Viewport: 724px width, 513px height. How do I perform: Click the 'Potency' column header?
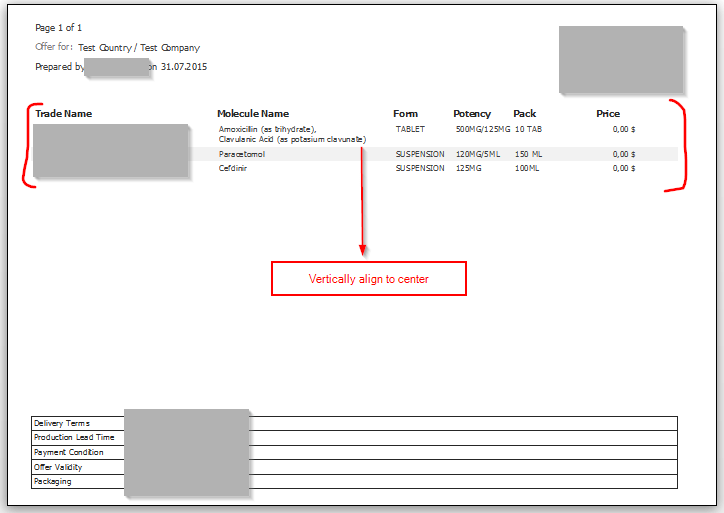coord(472,114)
